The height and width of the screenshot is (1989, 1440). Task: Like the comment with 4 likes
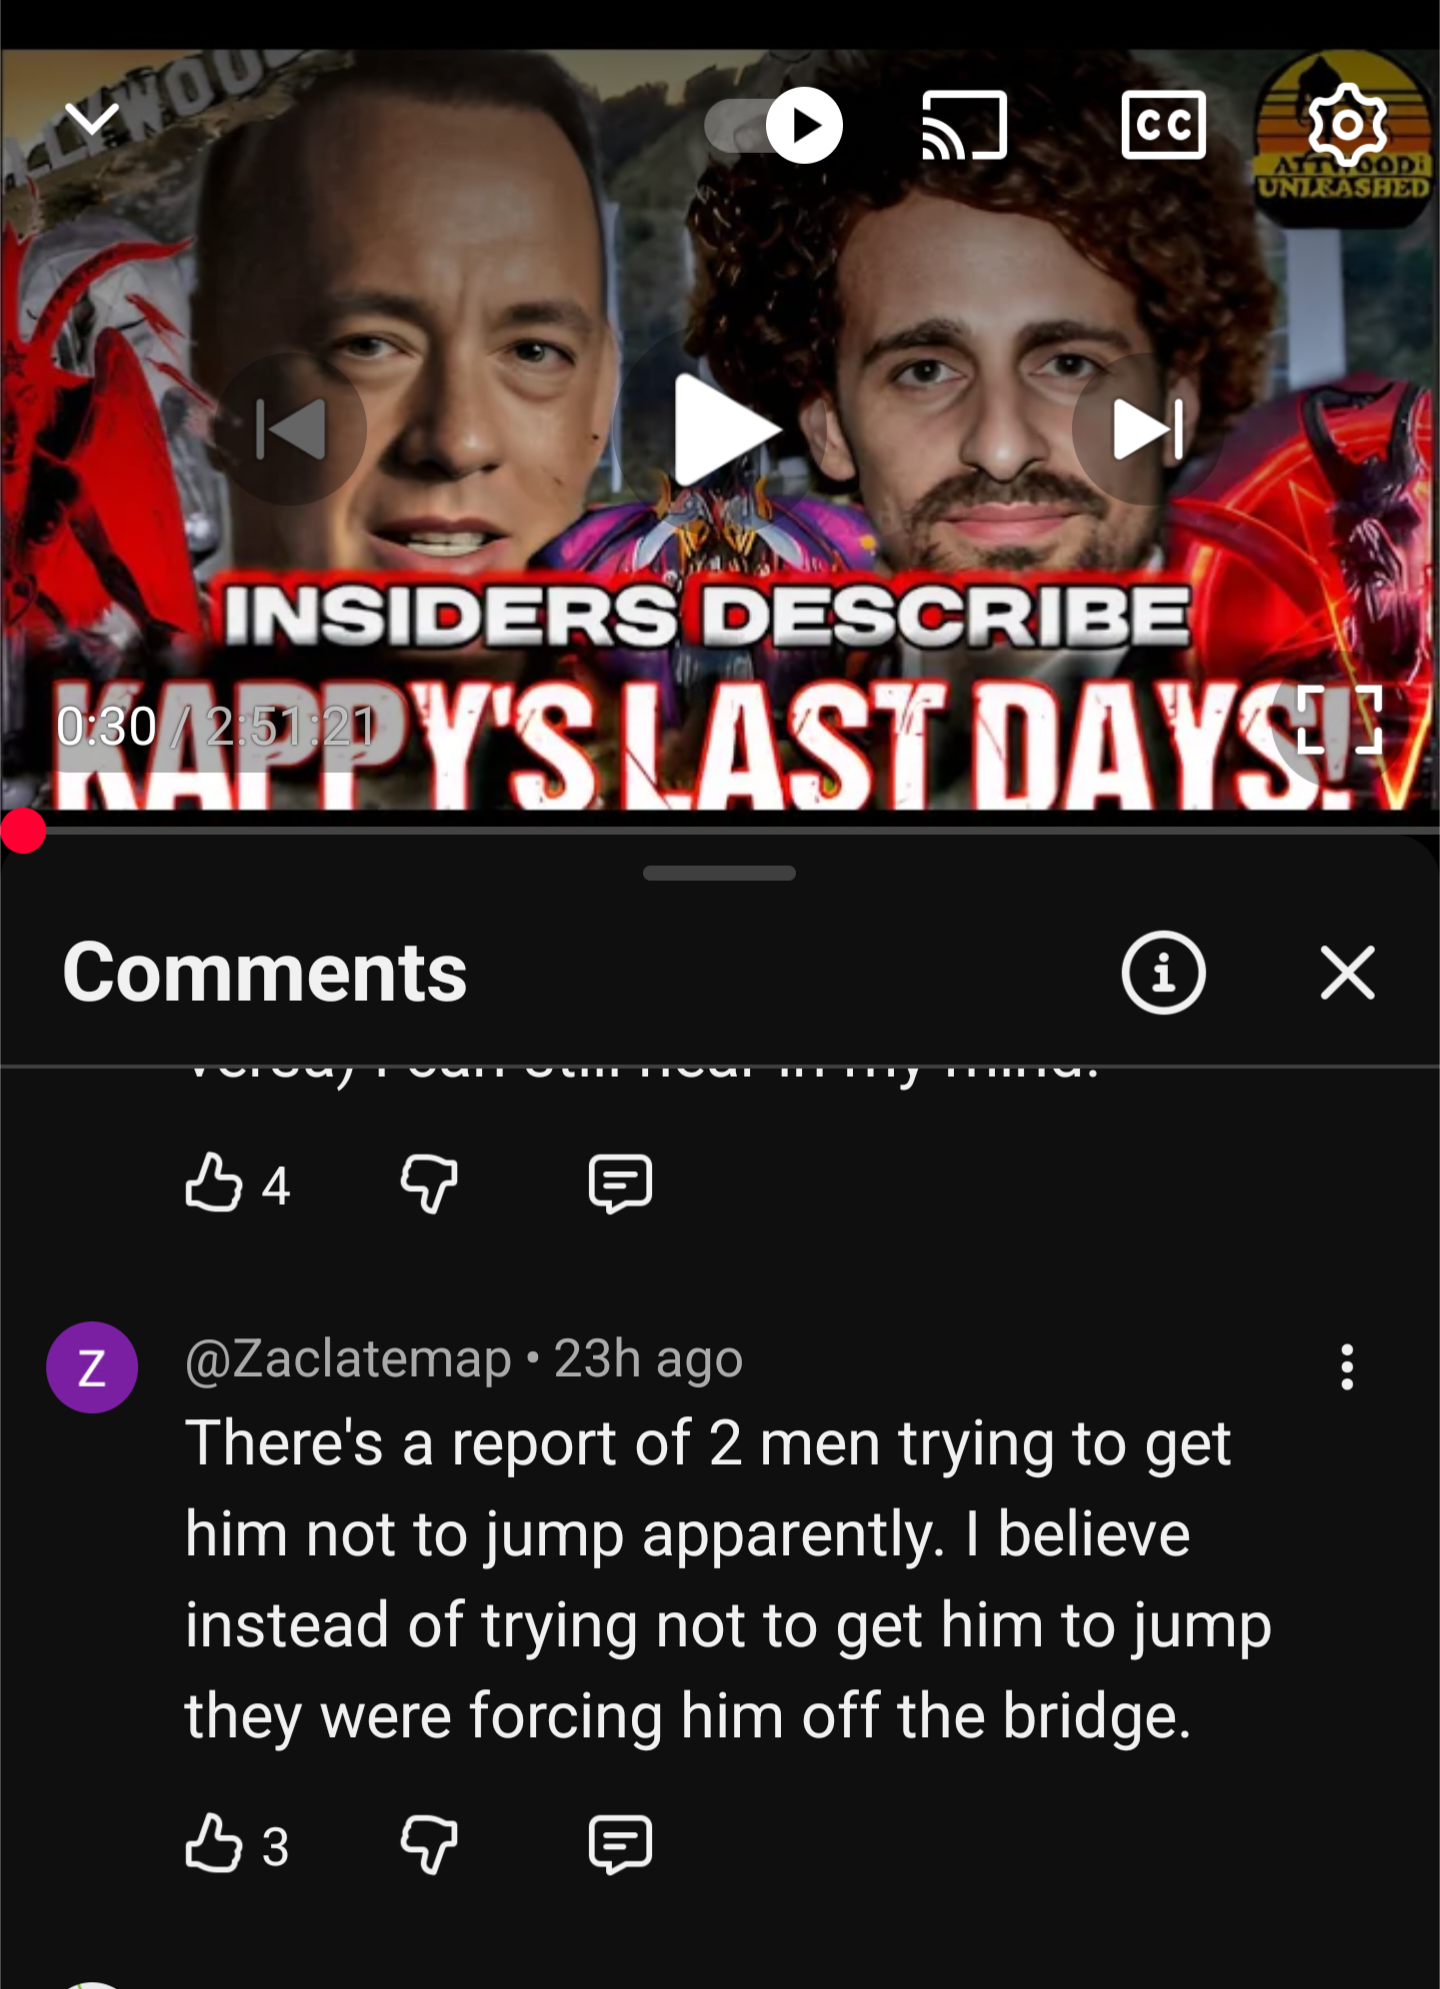click(x=214, y=1184)
